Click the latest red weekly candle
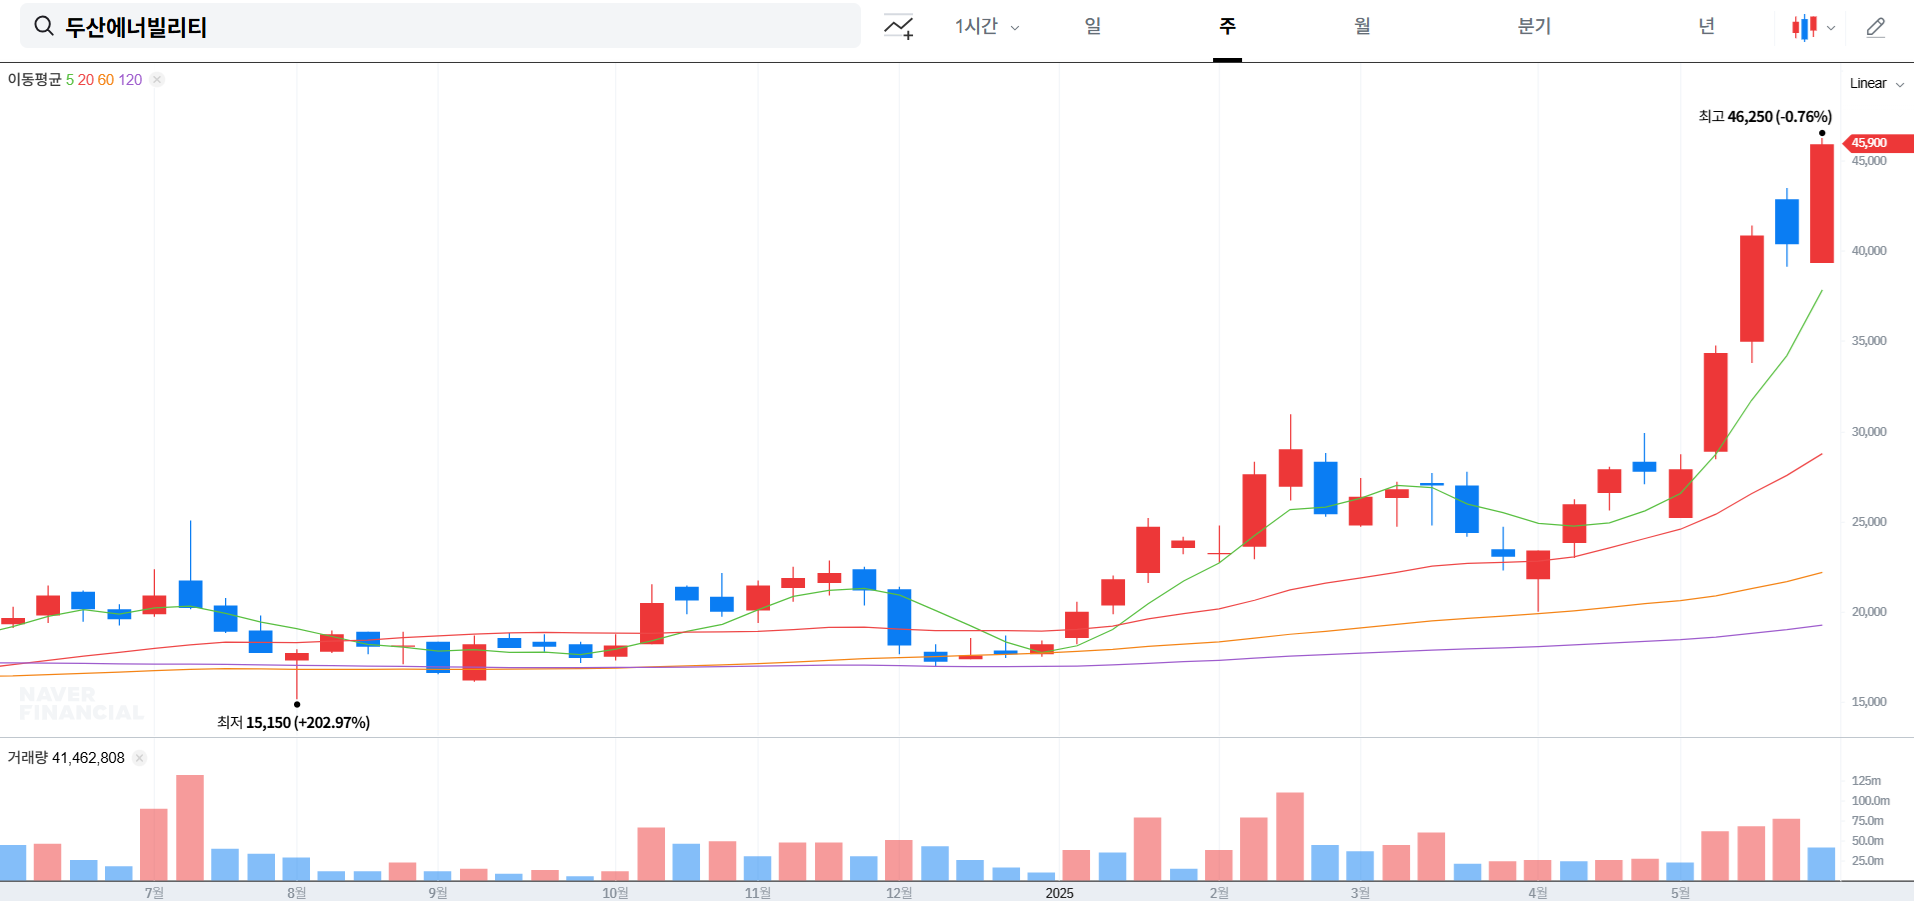Image resolution: width=1914 pixels, height=901 pixels. [1822, 203]
